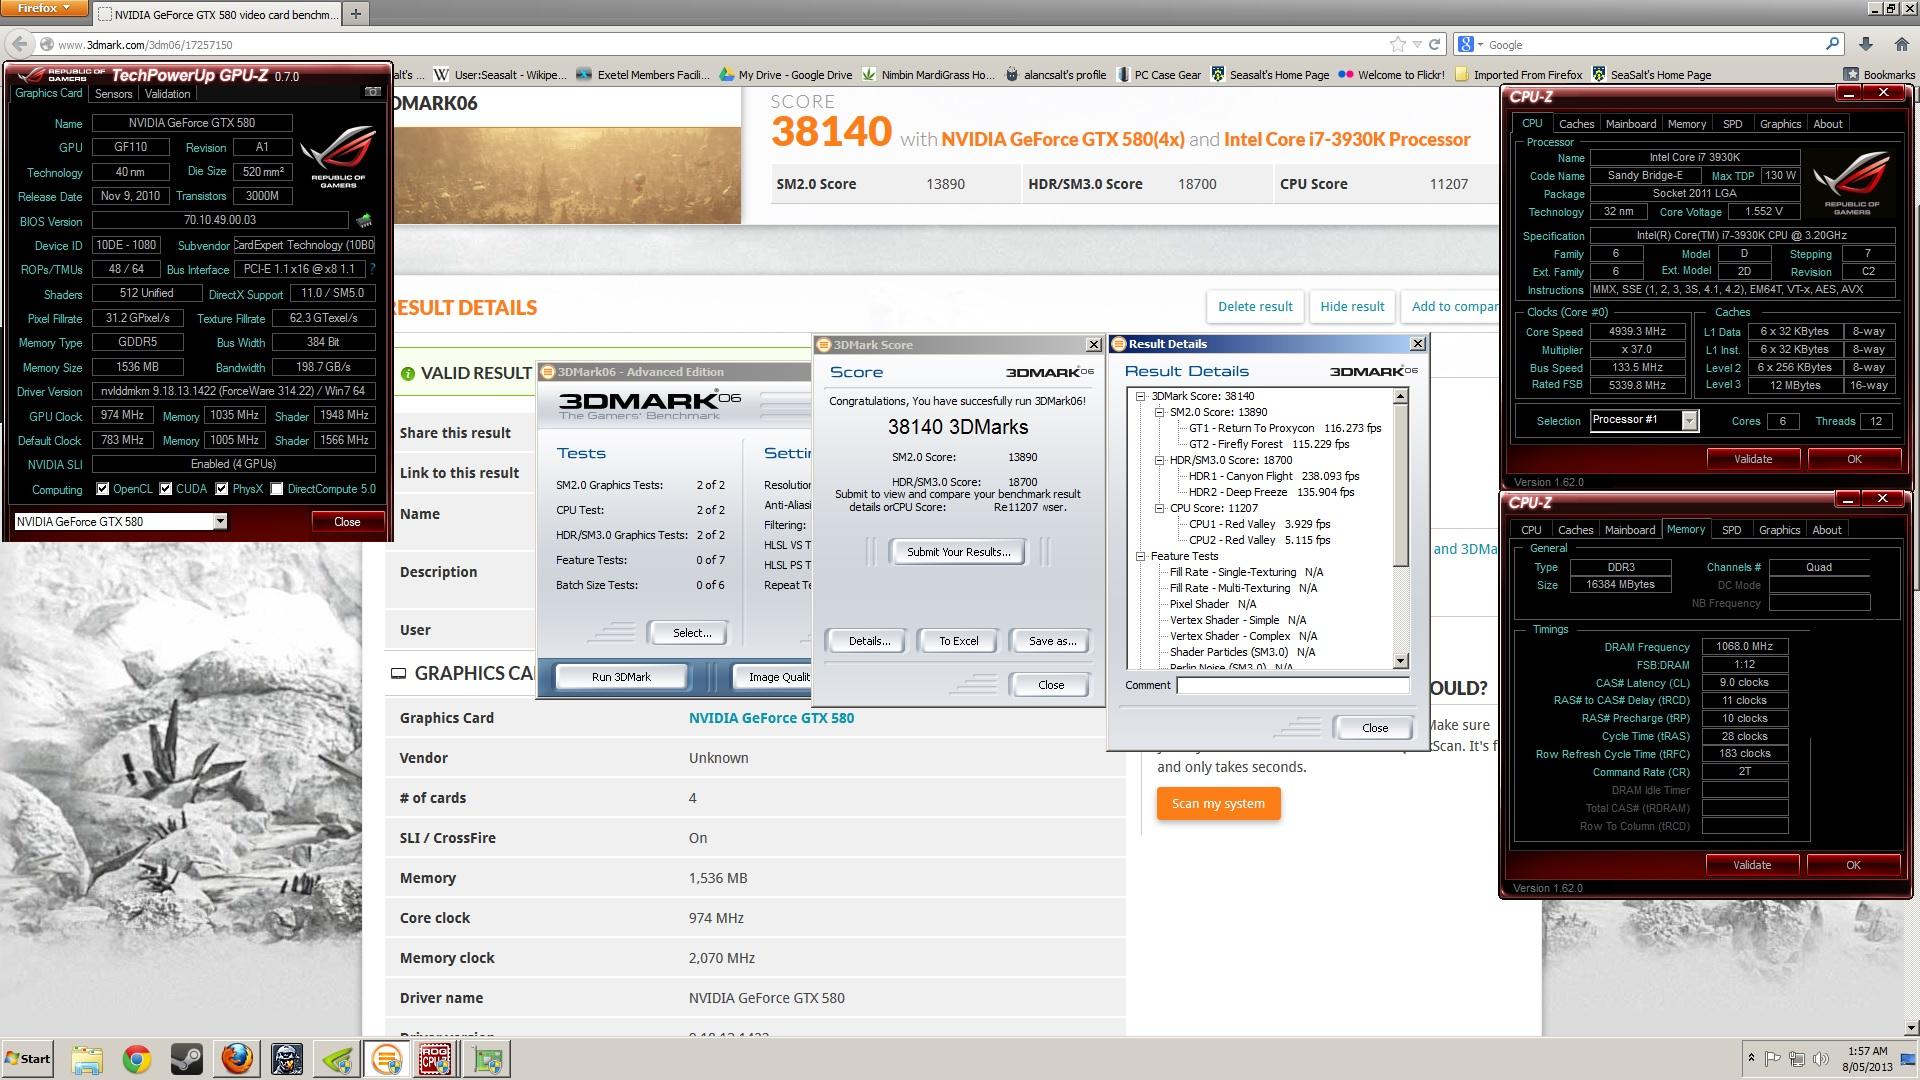Open the Firefox downloads arrow icon
Image resolution: width=1920 pixels, height=1080 pixels.
tap(1866, 44)
